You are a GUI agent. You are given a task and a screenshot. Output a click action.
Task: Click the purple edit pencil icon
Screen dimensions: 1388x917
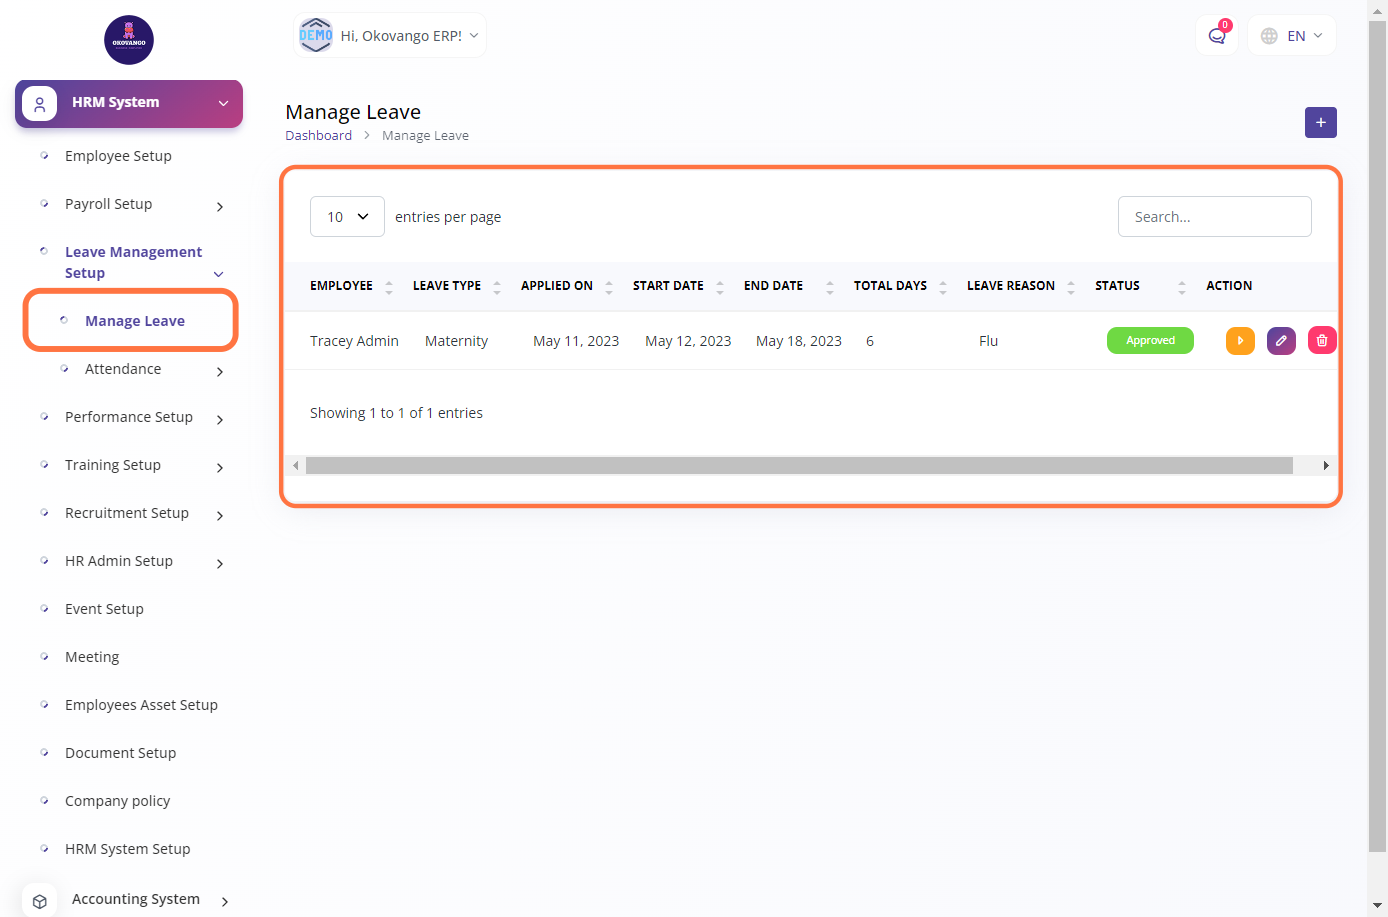1281,341
